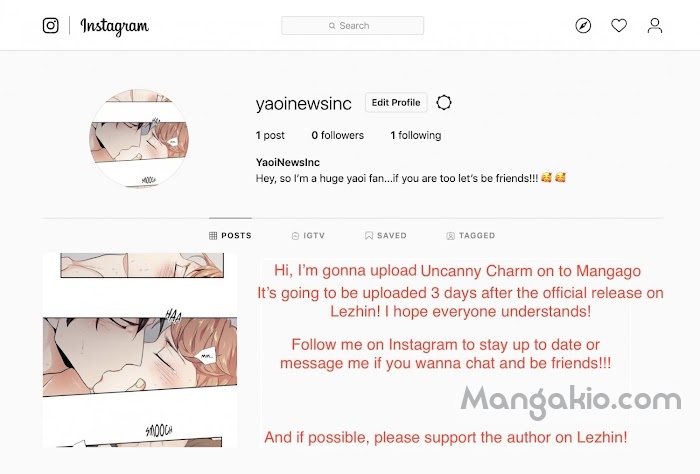Open the 1 following list
700x474 pixels.
click(x=416, y=135)
